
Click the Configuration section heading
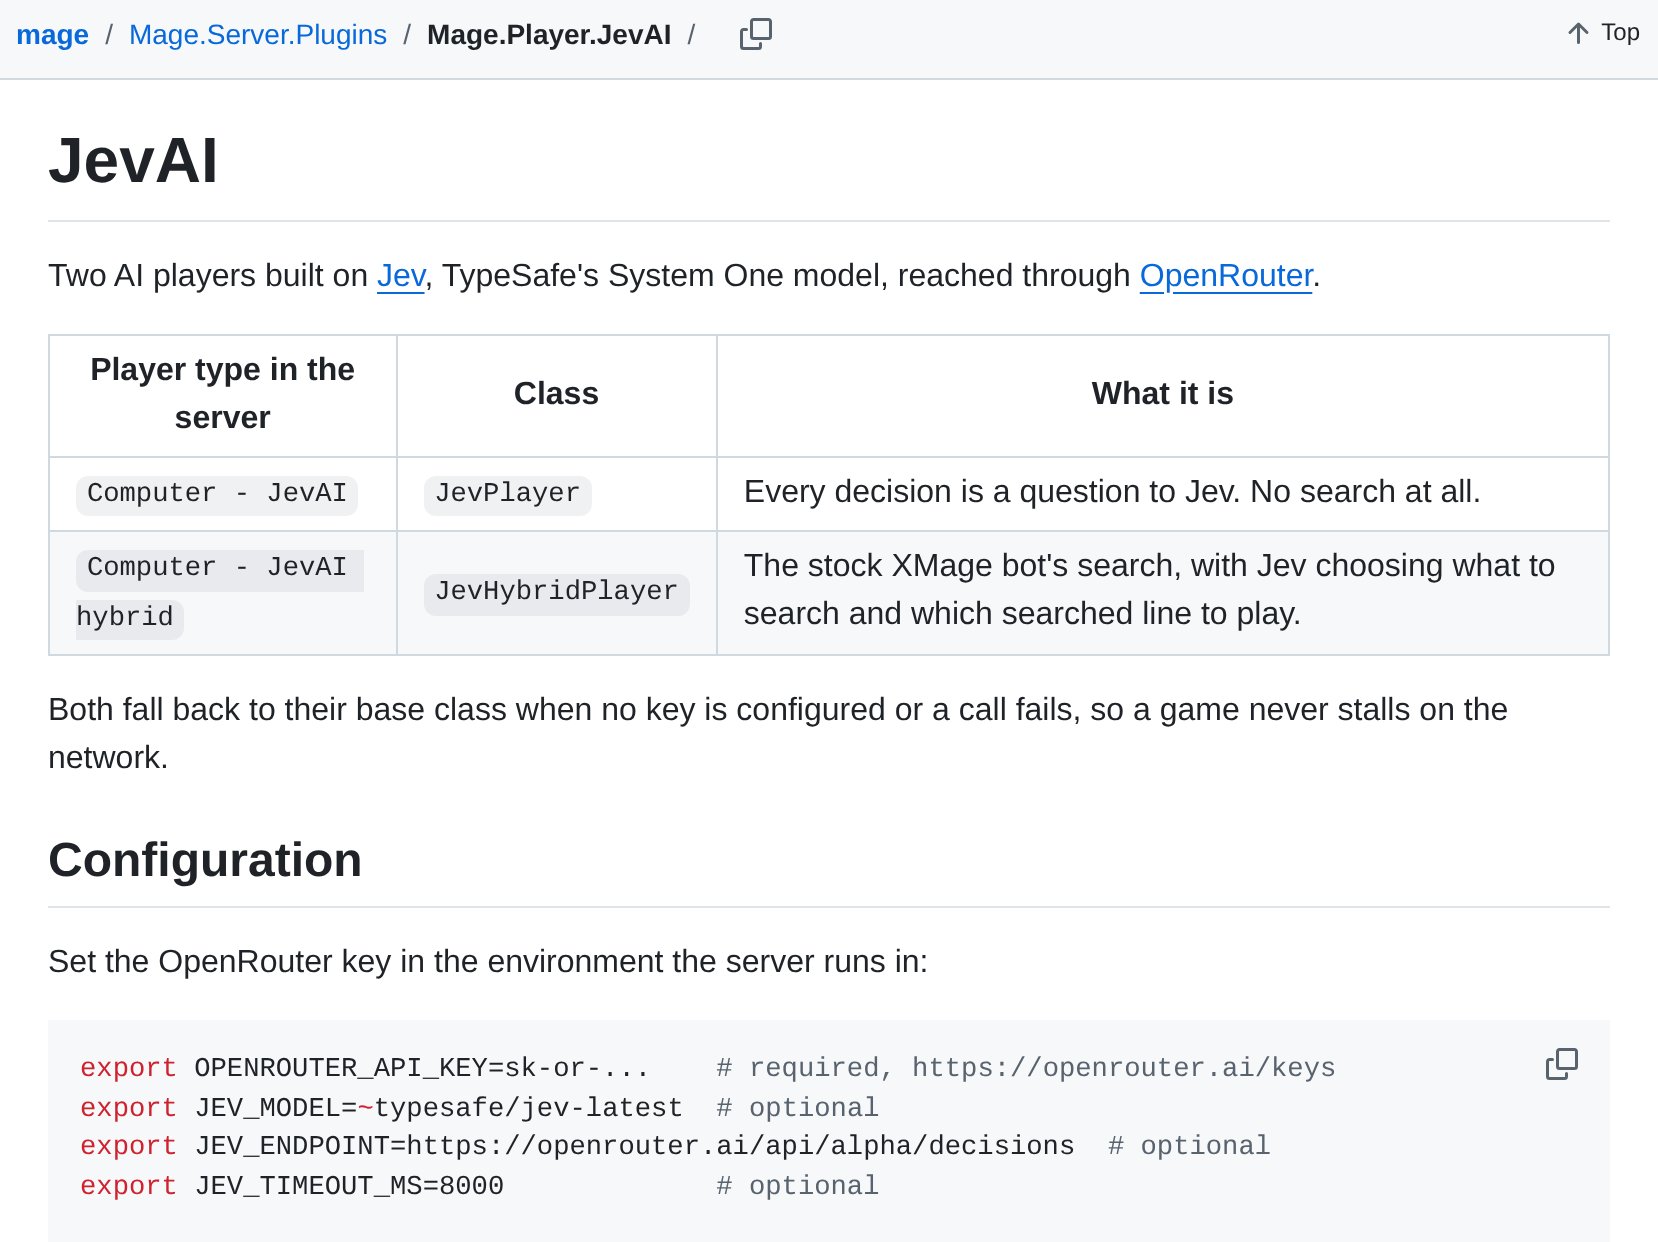tap(205, 860)
